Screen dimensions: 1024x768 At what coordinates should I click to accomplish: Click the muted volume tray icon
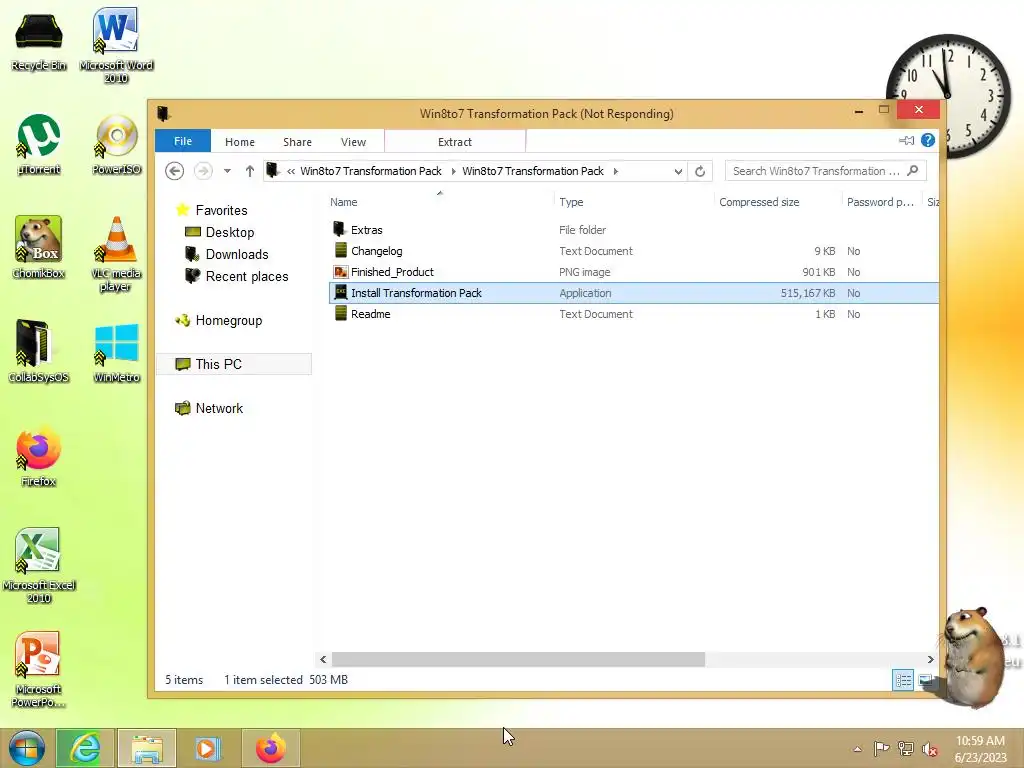[x=930, y=749]
